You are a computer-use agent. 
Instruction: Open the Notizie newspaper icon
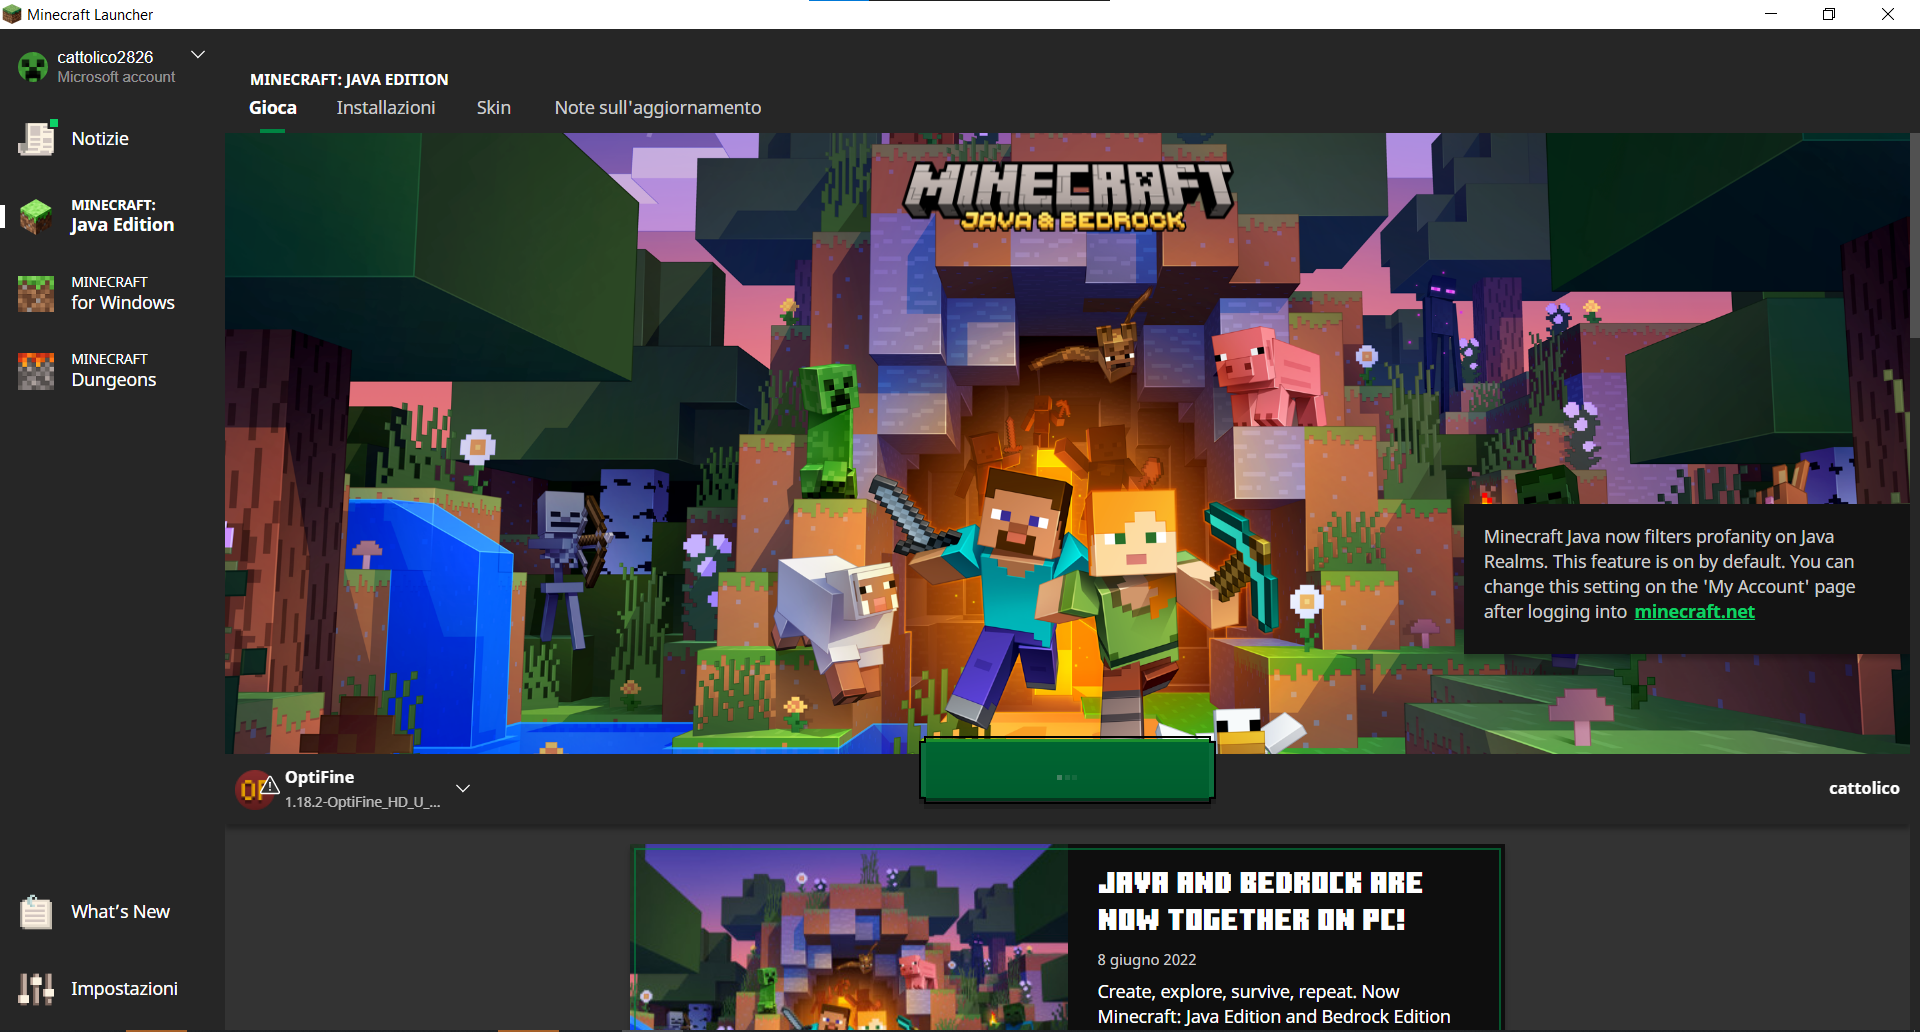[37, 139]
